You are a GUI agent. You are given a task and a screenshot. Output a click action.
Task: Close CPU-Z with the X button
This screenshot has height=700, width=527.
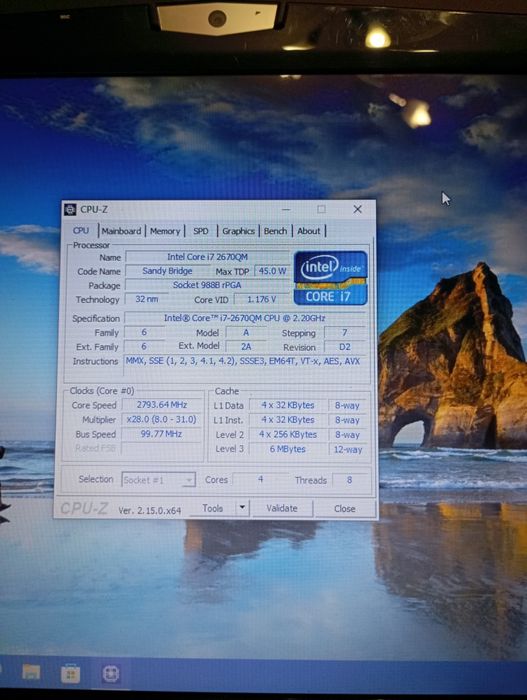pos(357,209)
